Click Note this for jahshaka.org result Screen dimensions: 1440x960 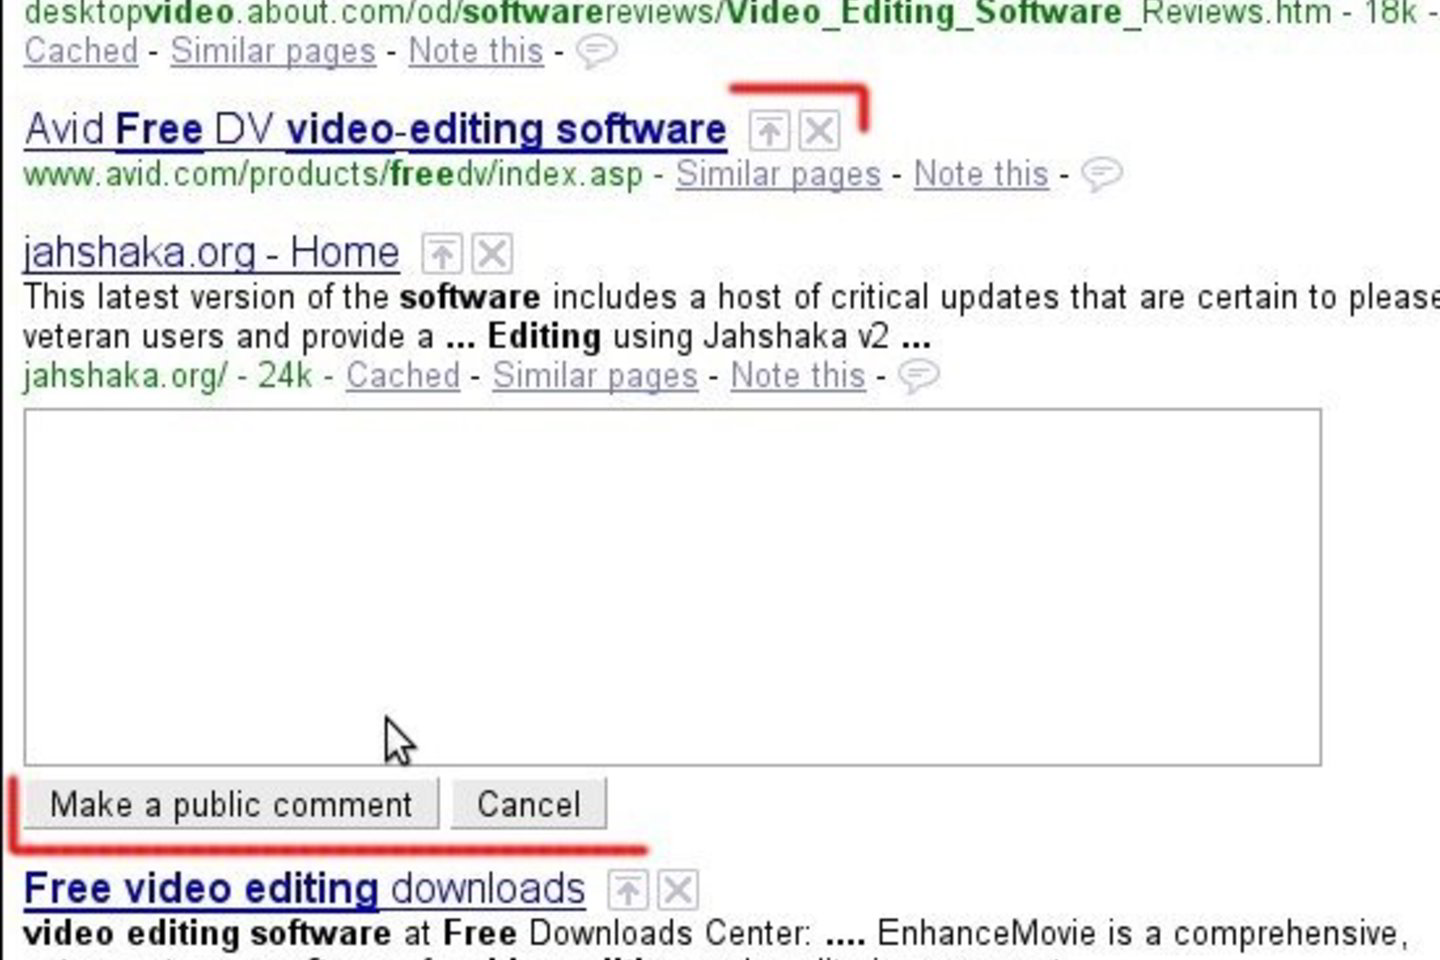click(798, 376)
